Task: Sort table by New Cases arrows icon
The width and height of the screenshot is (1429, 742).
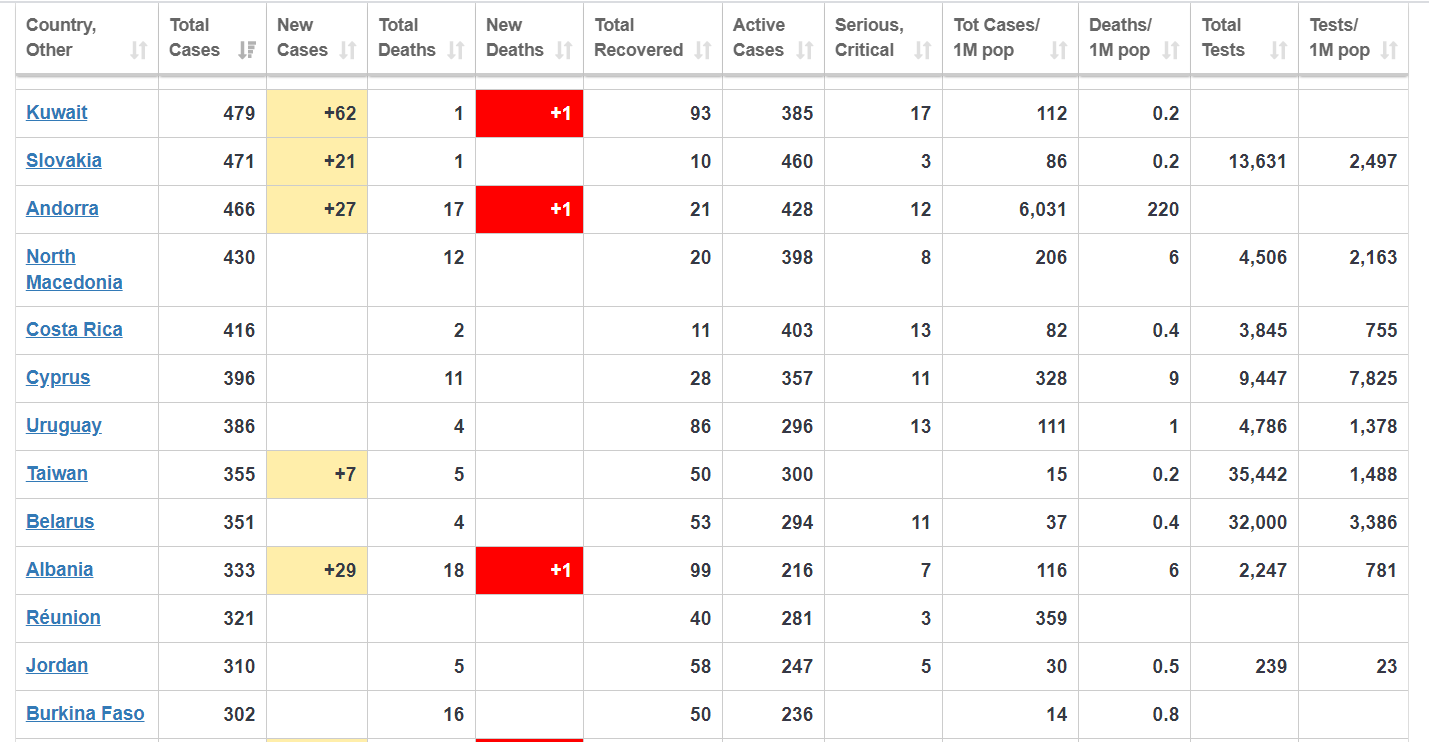Action: point(348,50)
